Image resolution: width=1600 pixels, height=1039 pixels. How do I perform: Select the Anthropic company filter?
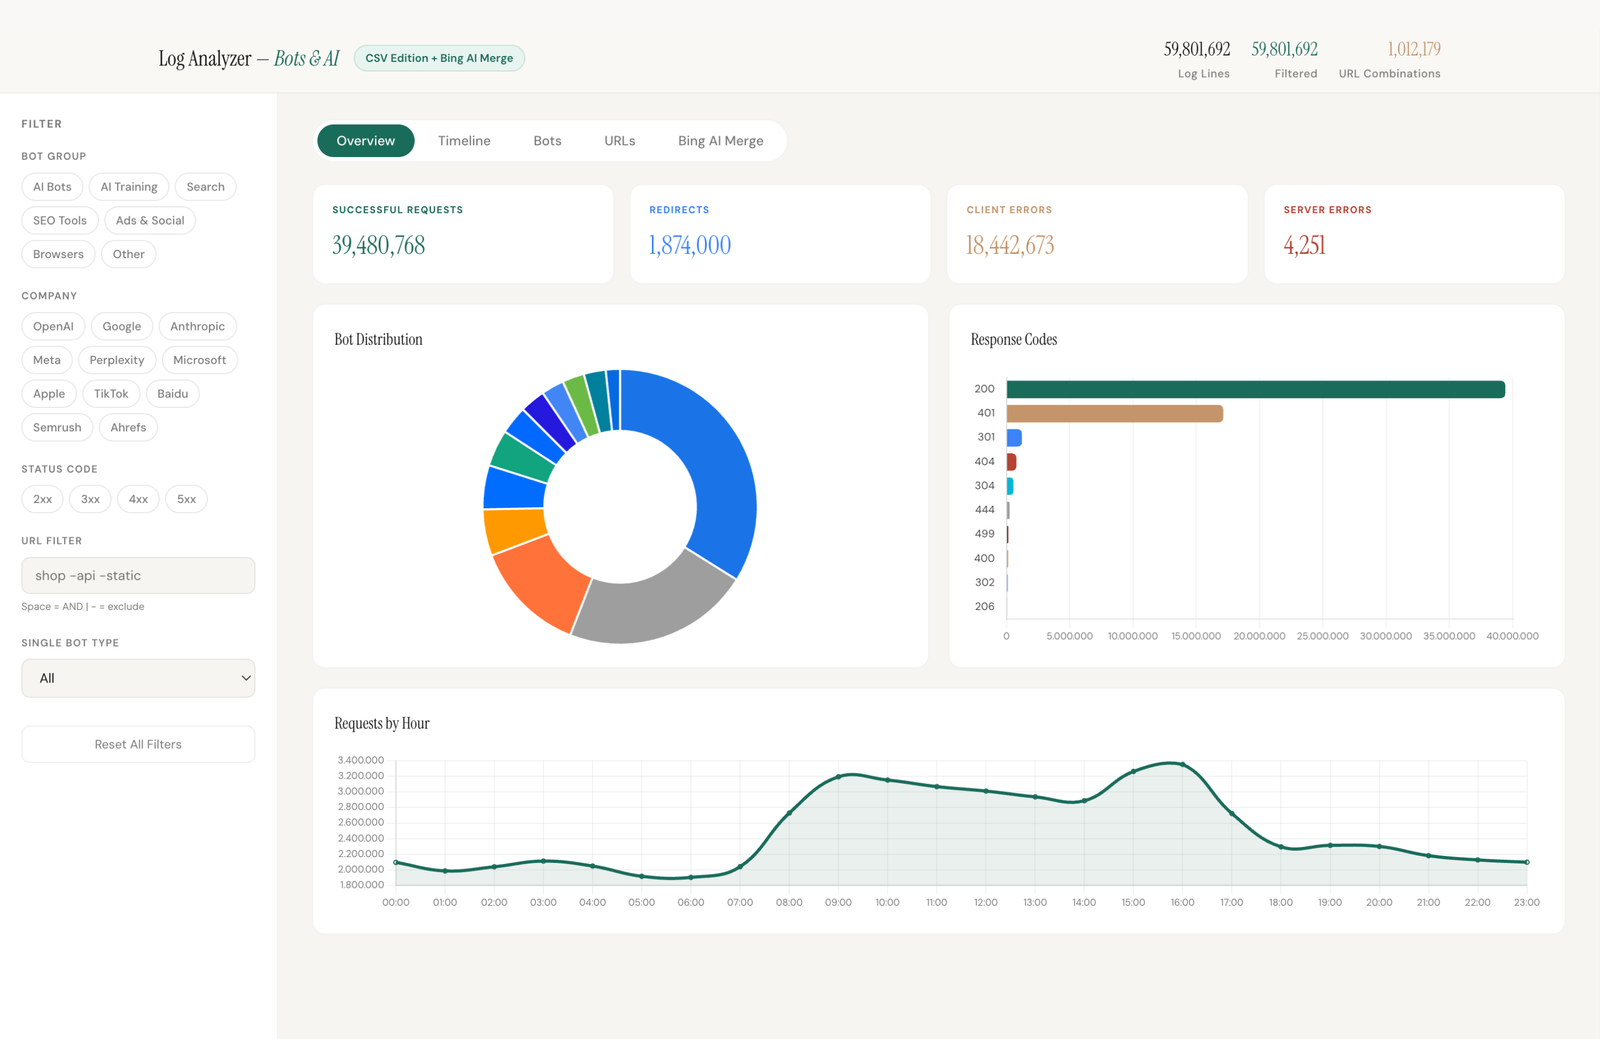(197, 326)
